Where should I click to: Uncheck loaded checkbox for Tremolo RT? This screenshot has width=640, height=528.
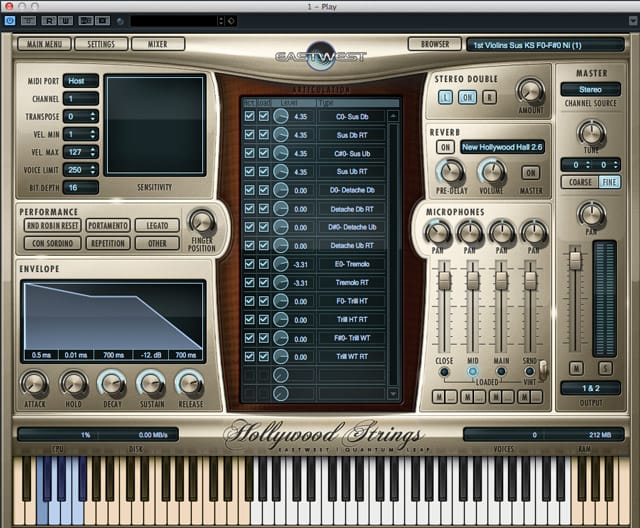click(264, 282)
